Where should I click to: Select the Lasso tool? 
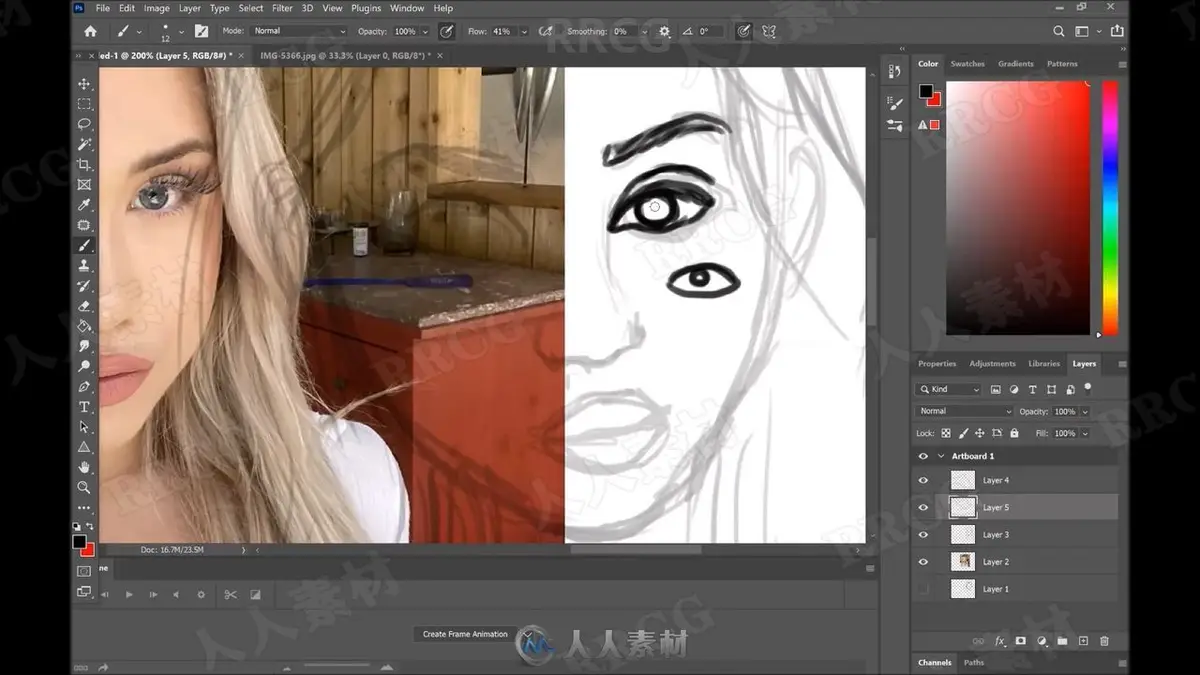click(84, 124)
